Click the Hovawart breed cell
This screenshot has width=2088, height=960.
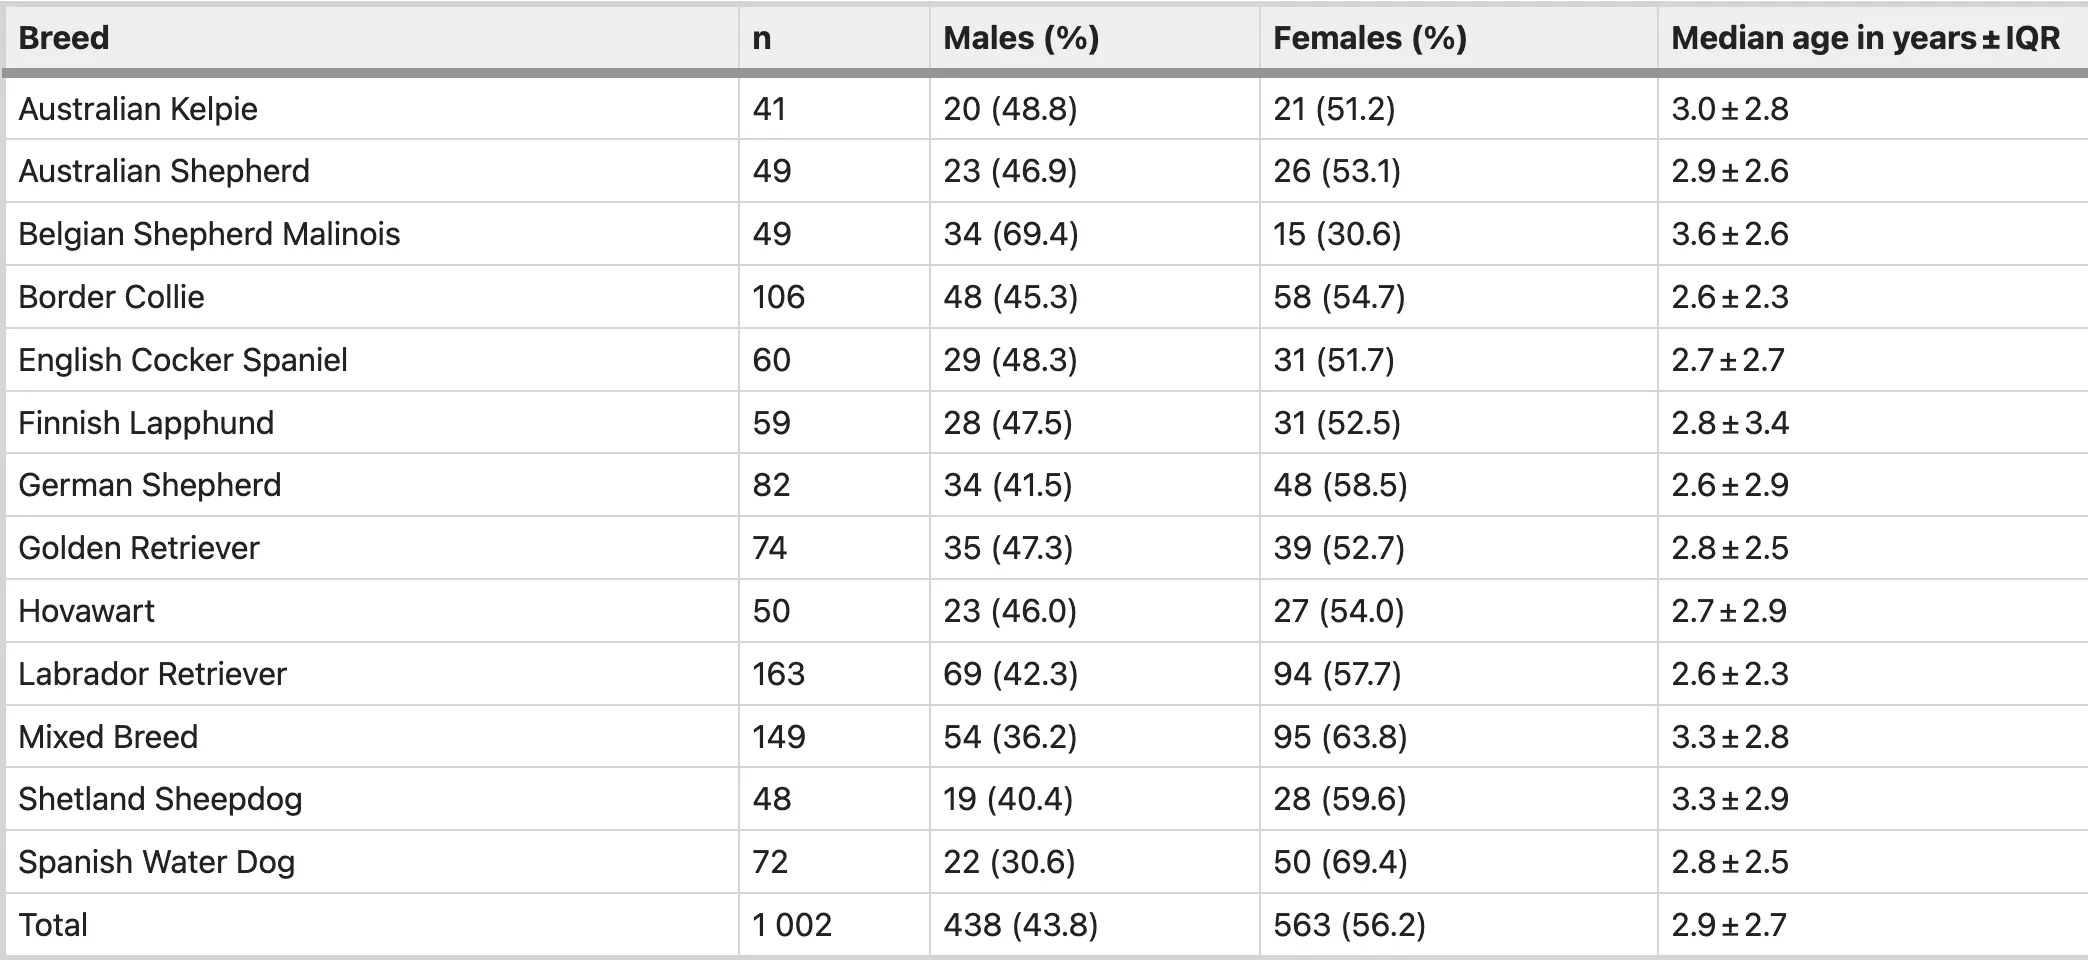(87, 611)
